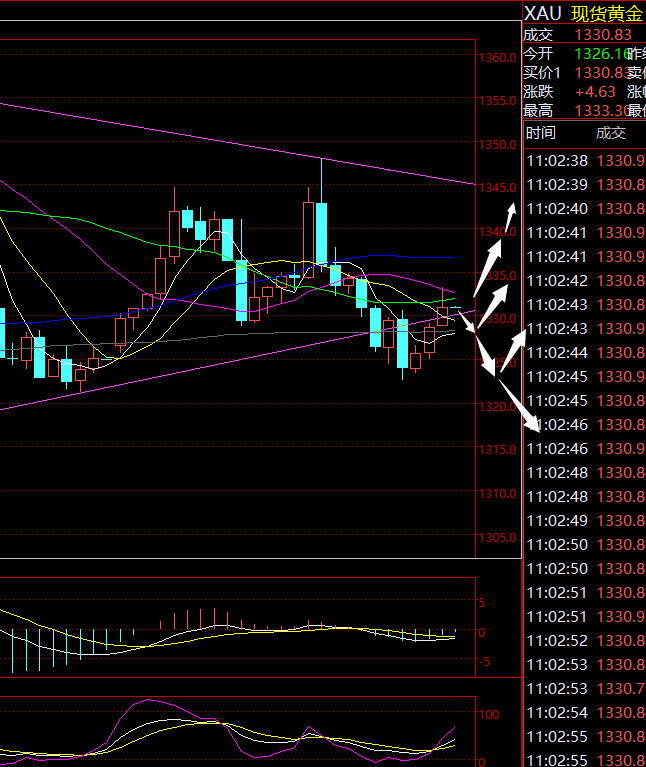646x767 pixels.
Task: Click the 1345.0 price axis label
Action: click(x=497, y=188)
